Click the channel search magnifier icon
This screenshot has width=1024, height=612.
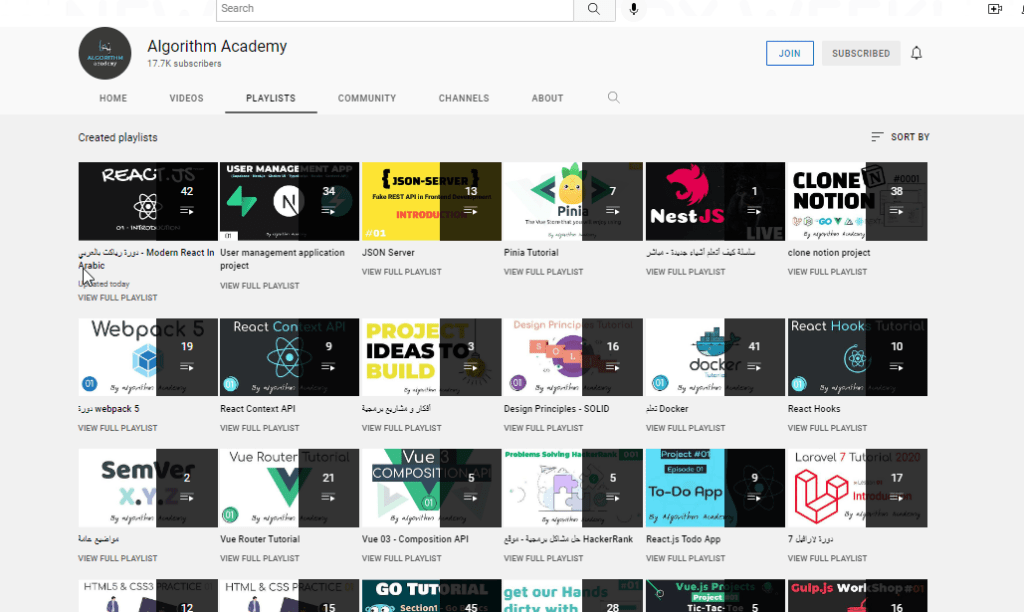614,98
